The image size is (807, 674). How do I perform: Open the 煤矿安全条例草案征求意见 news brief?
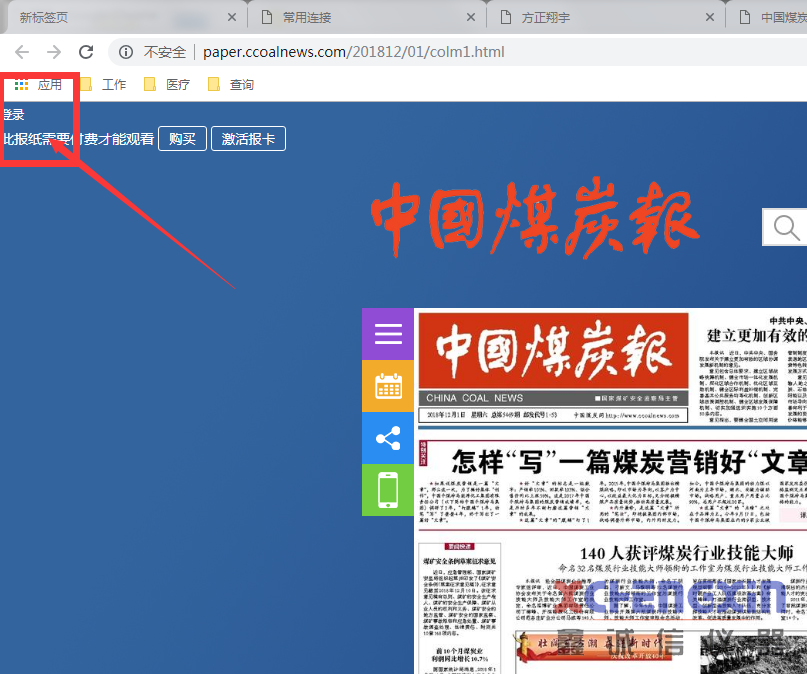tap(460, 561)
